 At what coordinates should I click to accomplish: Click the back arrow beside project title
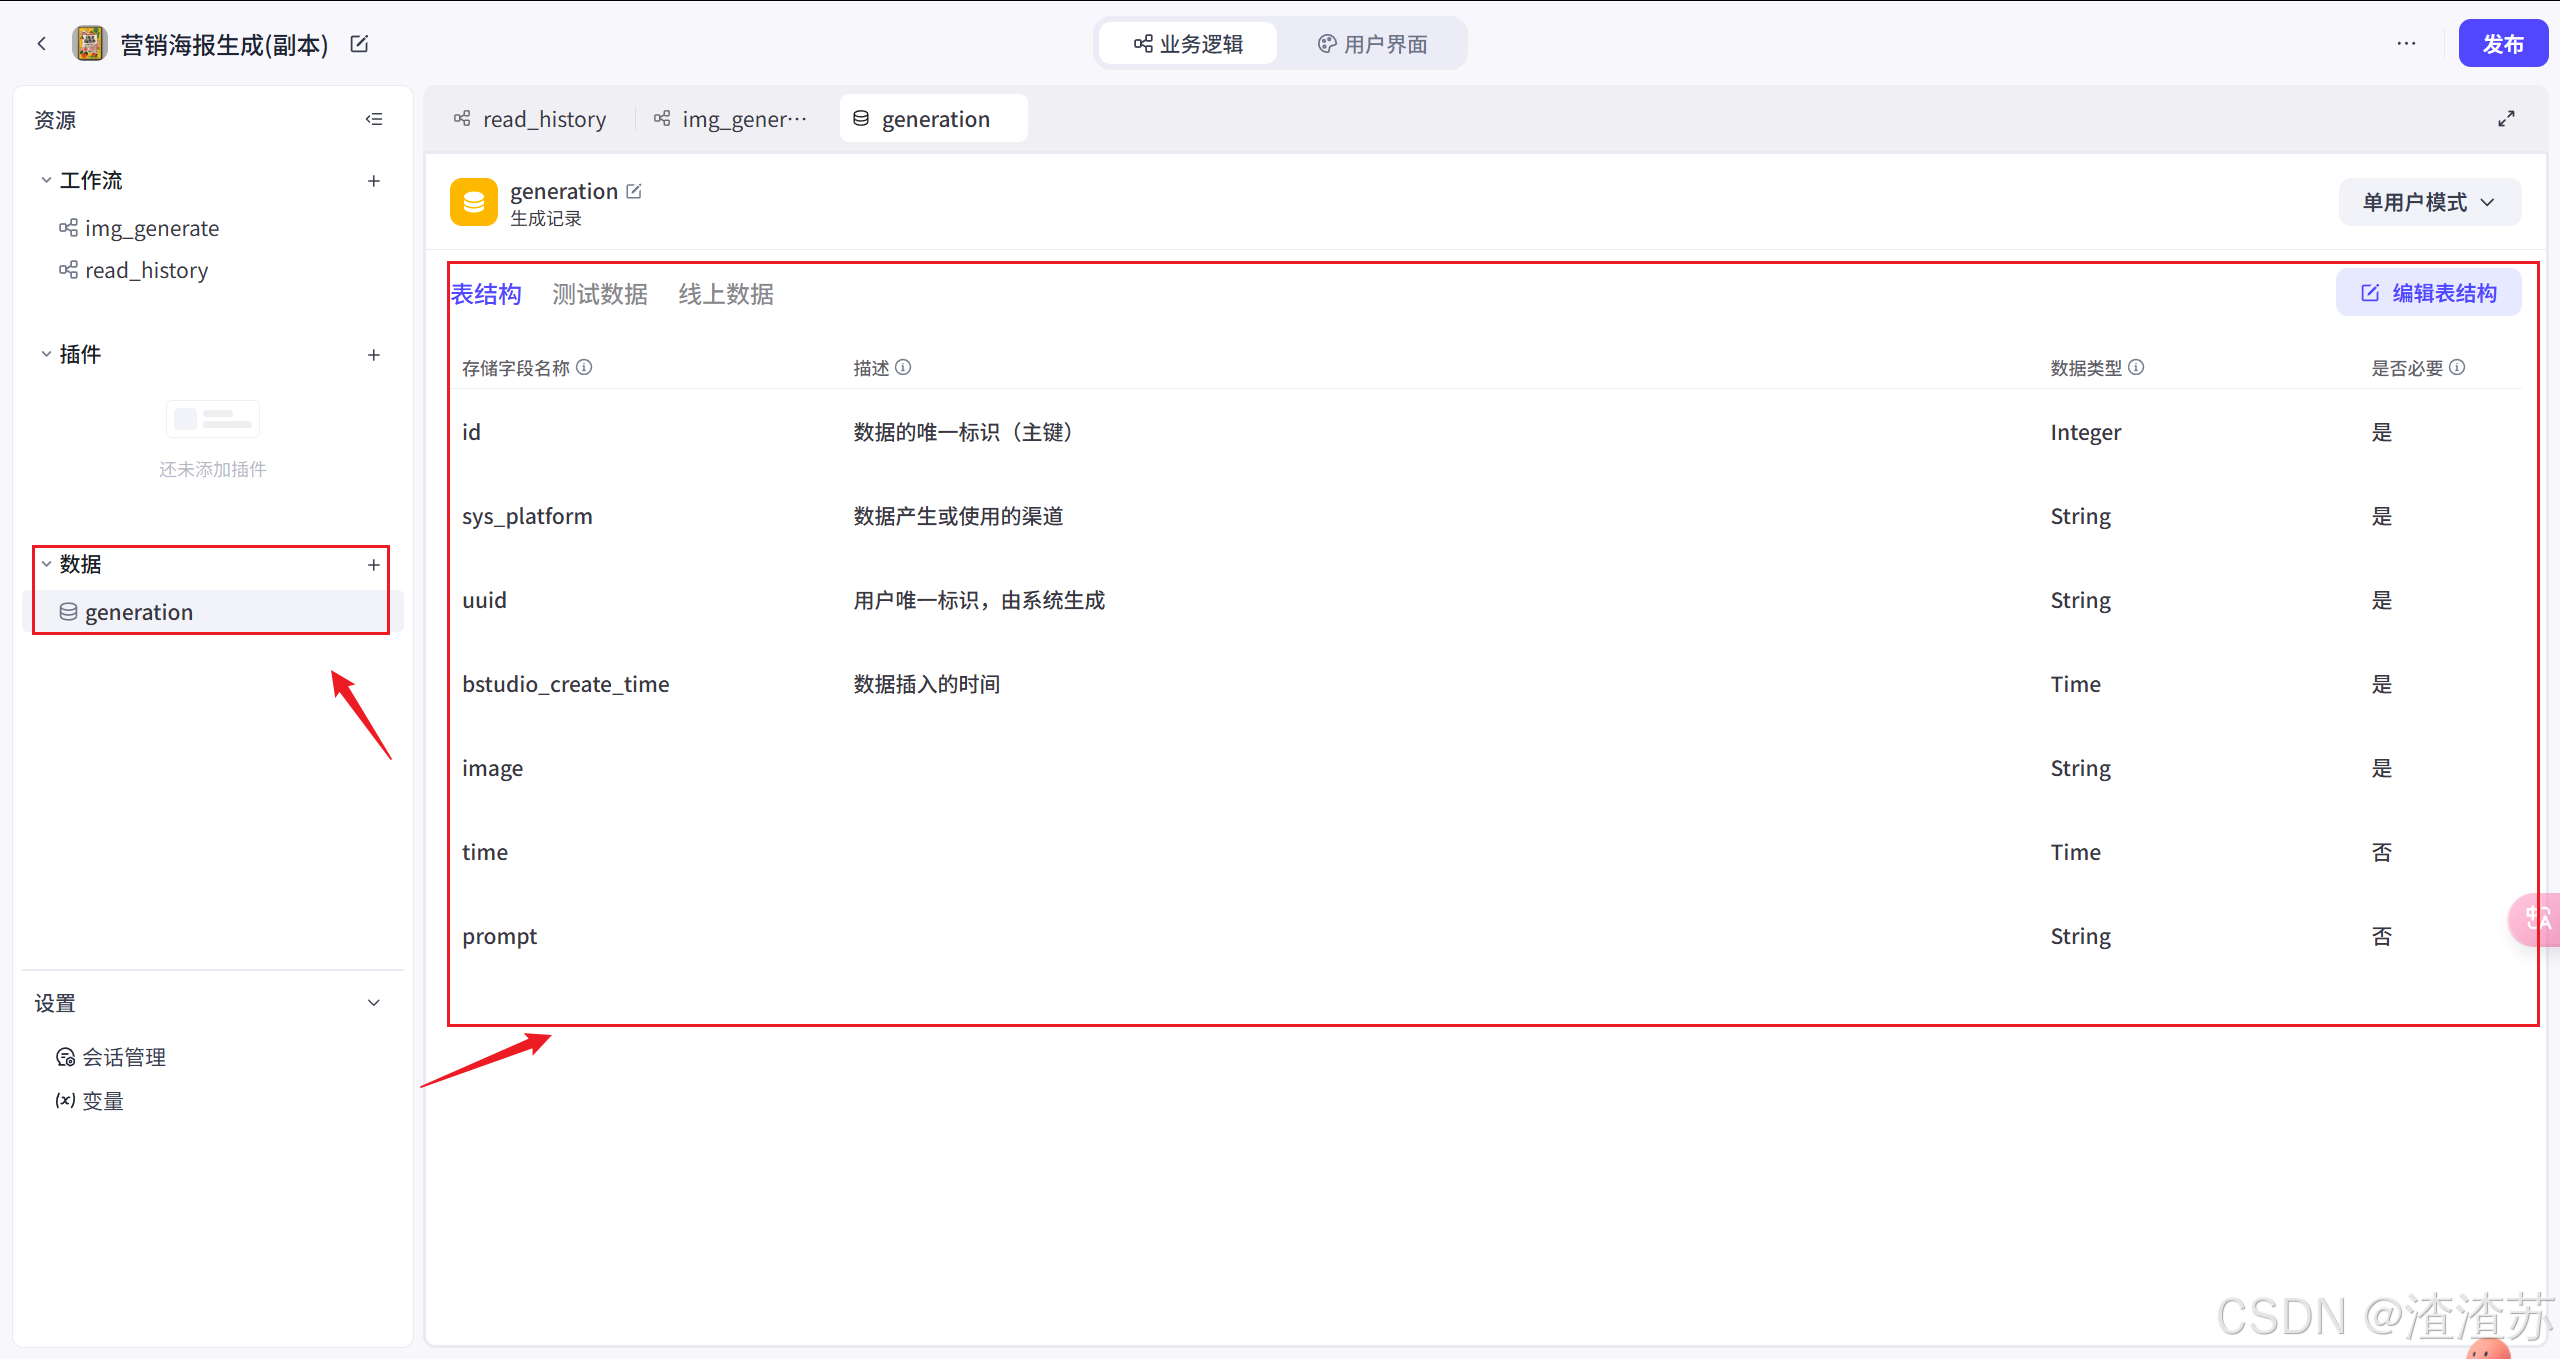(x=41, y=44)
